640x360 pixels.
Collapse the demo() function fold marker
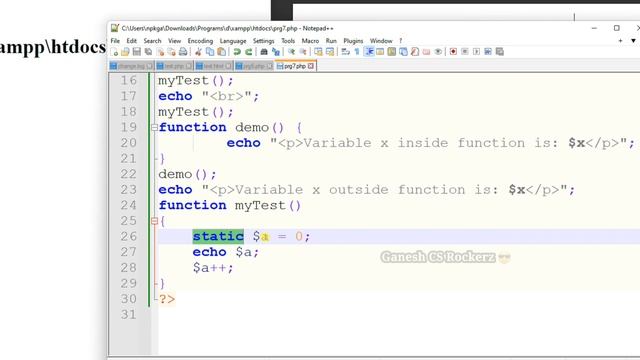tap(154, 128)
